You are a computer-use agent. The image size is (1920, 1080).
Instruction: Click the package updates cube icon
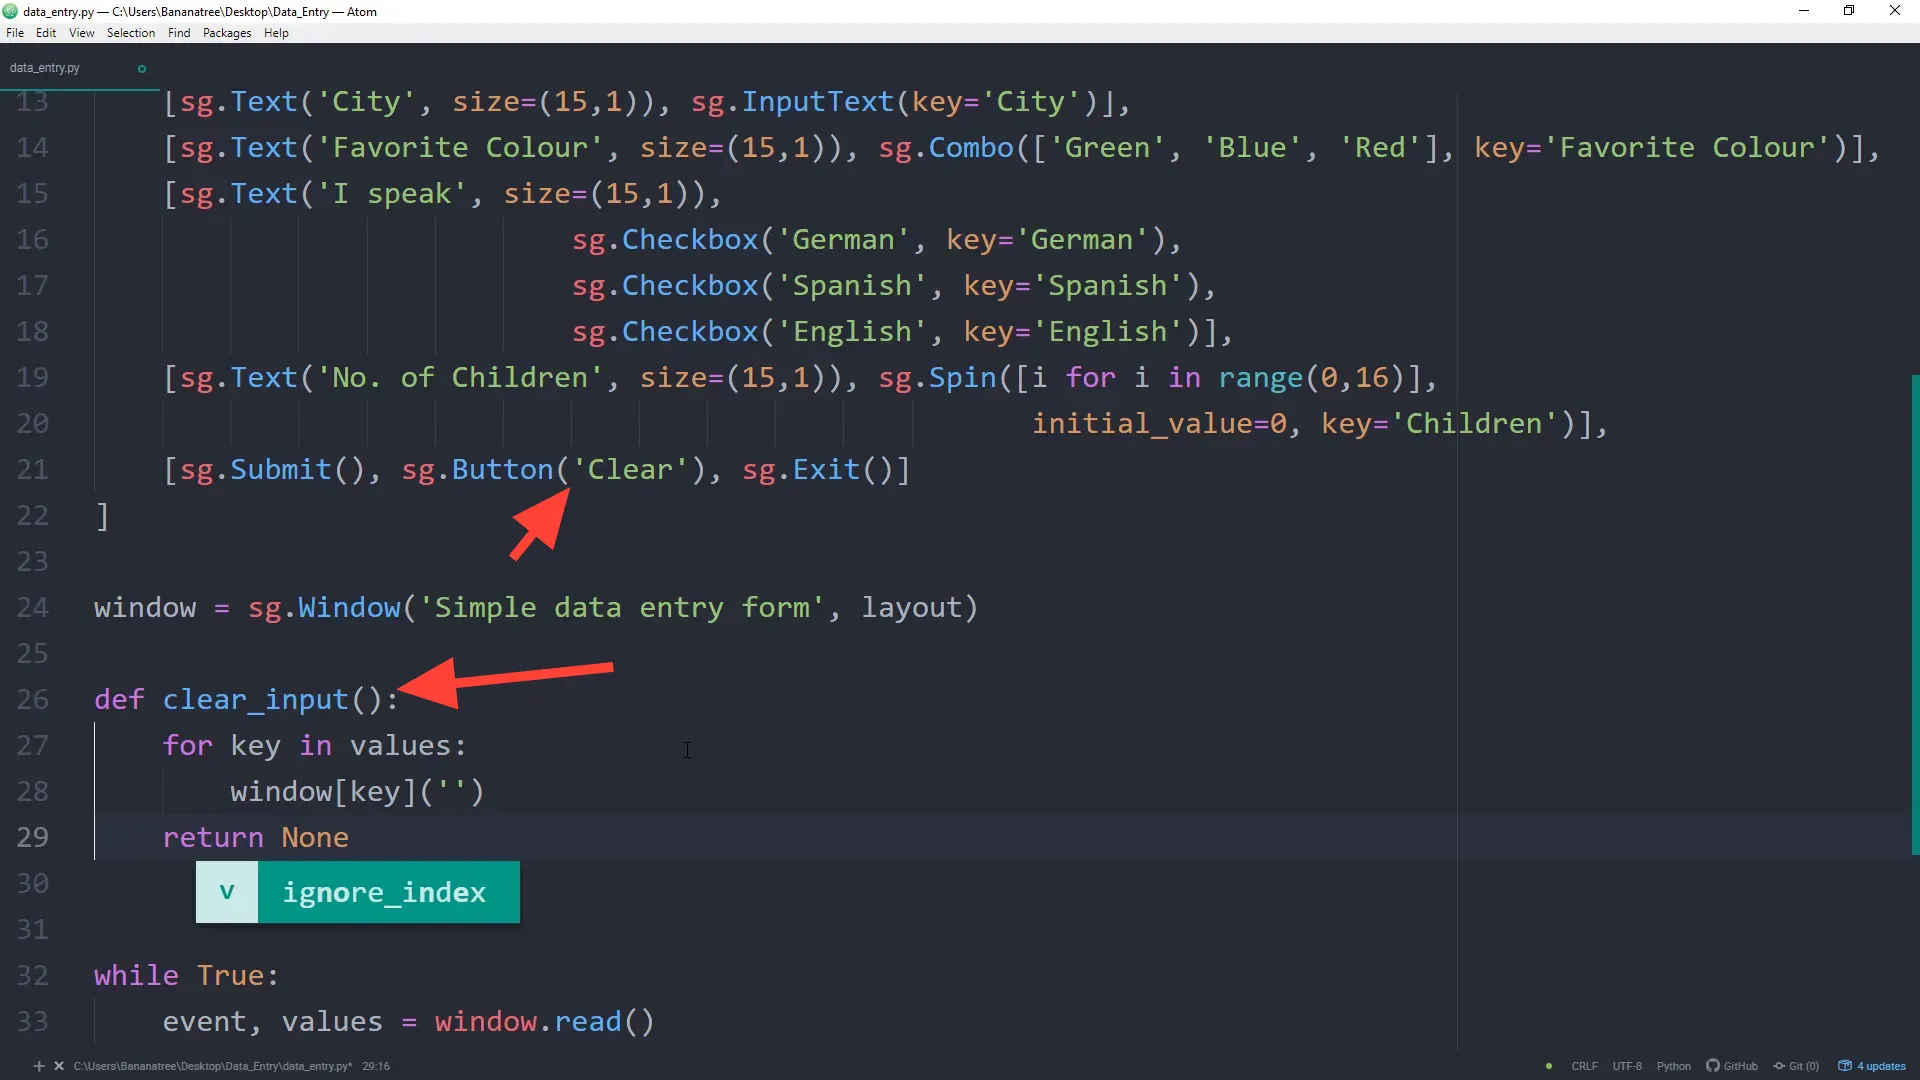[x=1845, y=1066]
